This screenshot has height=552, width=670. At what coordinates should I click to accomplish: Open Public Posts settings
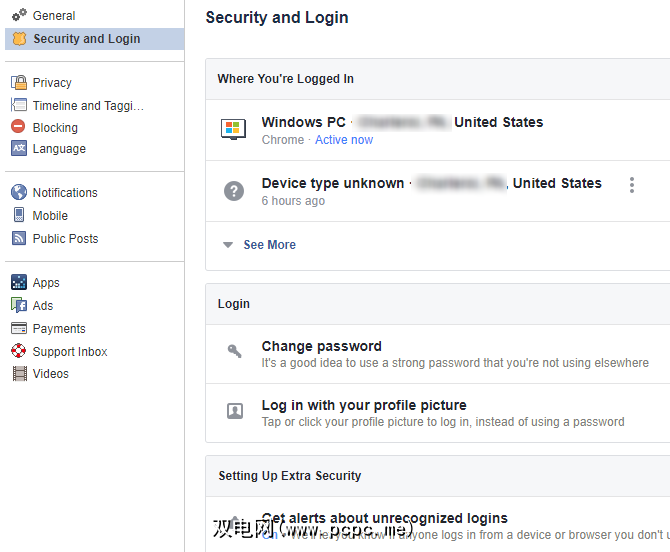tap(65, 238)
